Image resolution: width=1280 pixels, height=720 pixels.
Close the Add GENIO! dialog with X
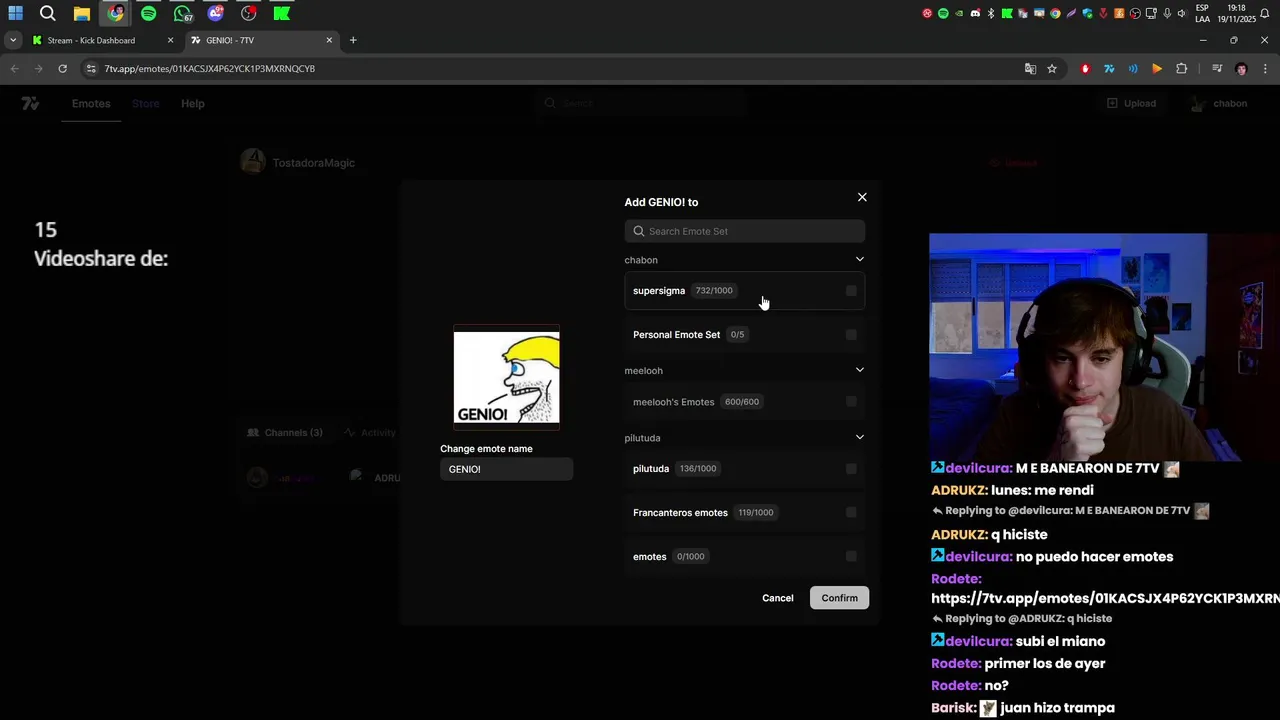click(862, 197)
